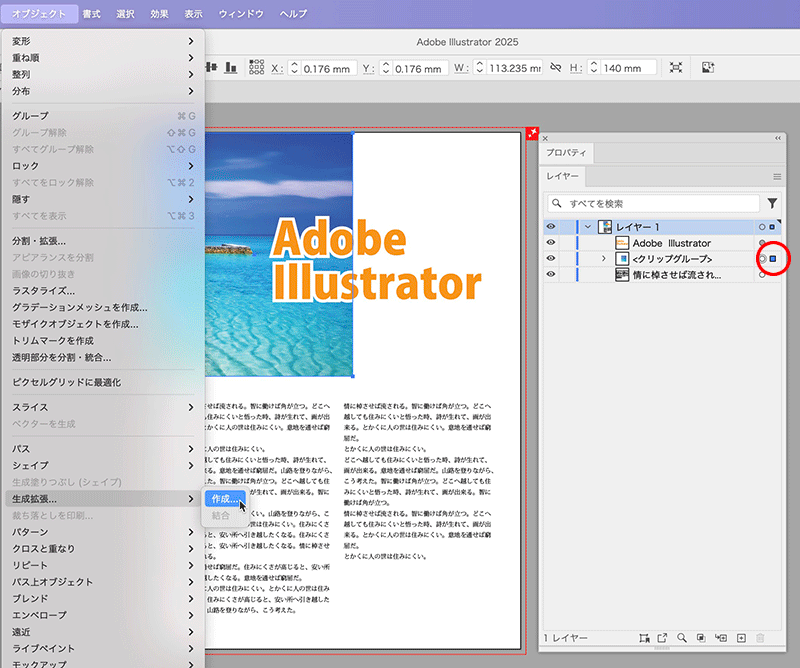Choose グループ from the Object menu
Screen dimensions: 800x668
(x=103, y=116)
